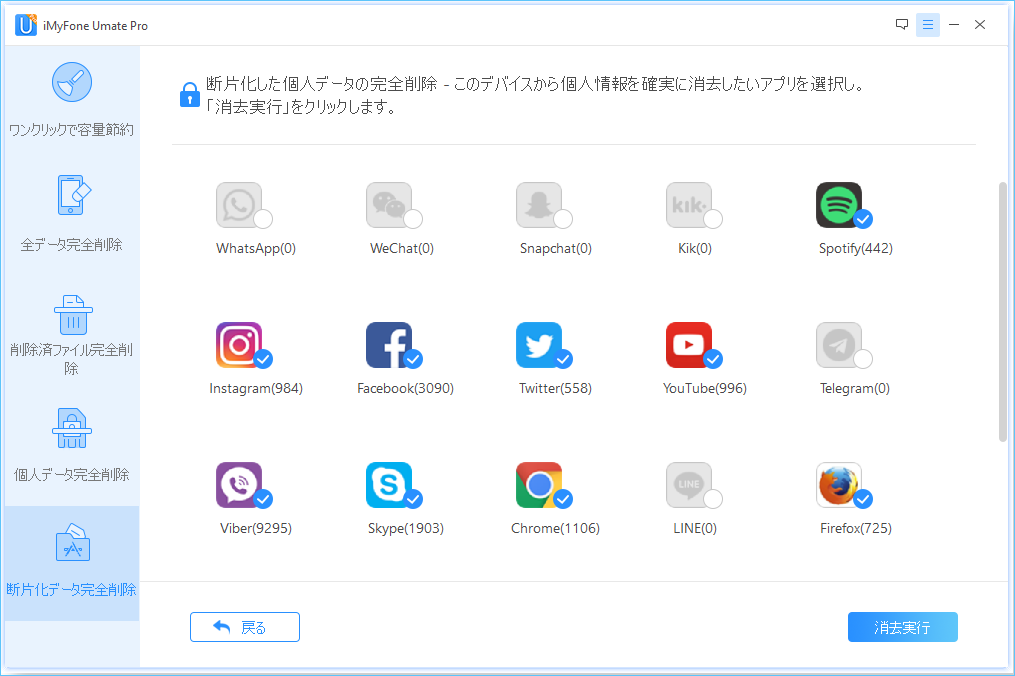Select the ワンクリックで容量節約 sidebar icon
Image resolution: width=1015 pixels, height=676 pixels.
[71, 82]
